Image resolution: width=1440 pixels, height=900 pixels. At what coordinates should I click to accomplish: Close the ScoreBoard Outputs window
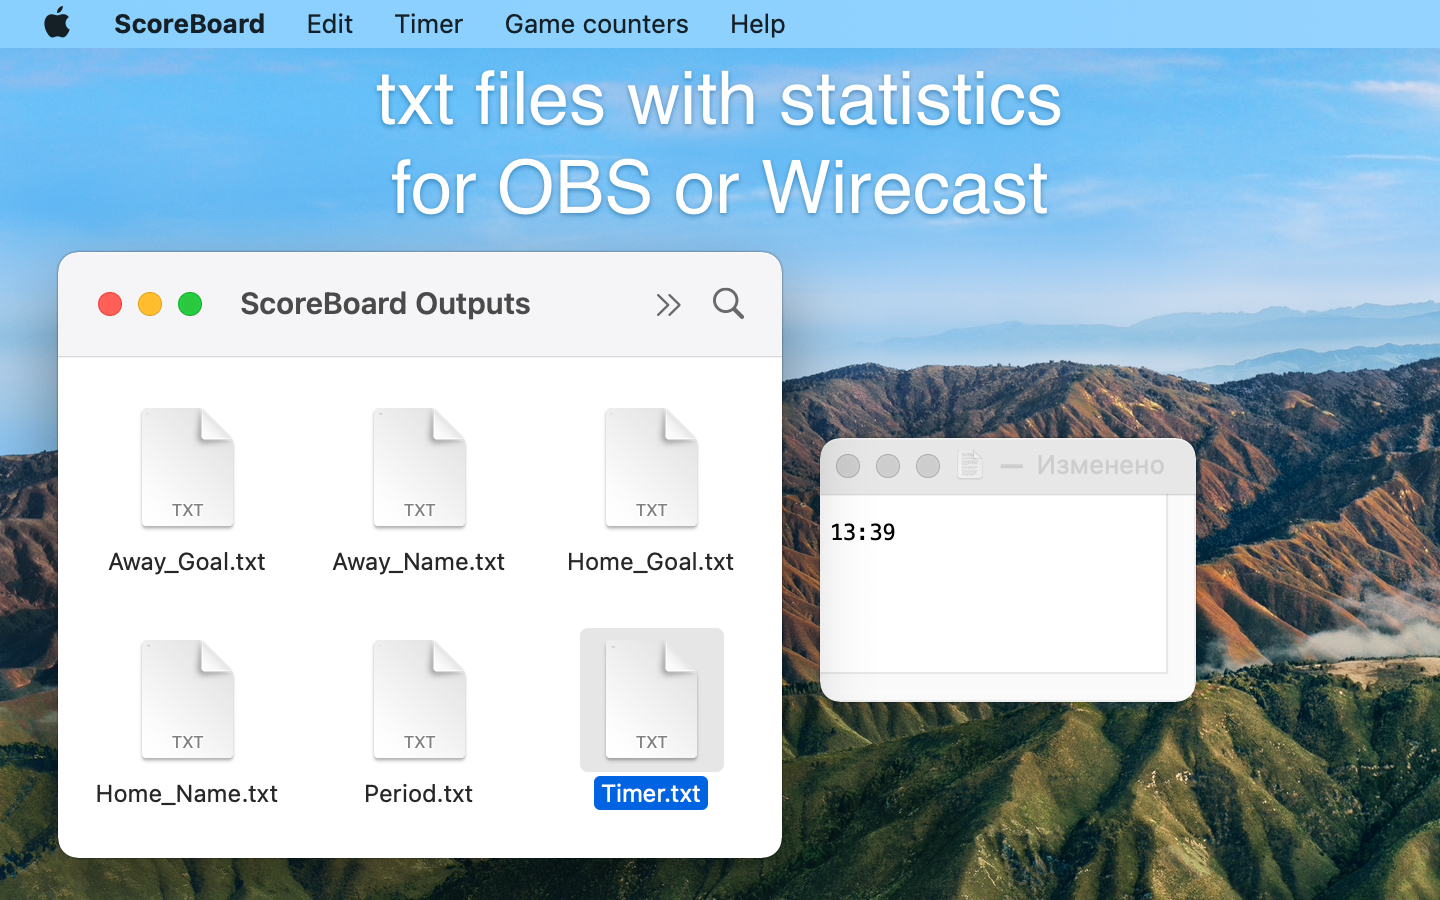pyautogui.click(x=110, y=304)
